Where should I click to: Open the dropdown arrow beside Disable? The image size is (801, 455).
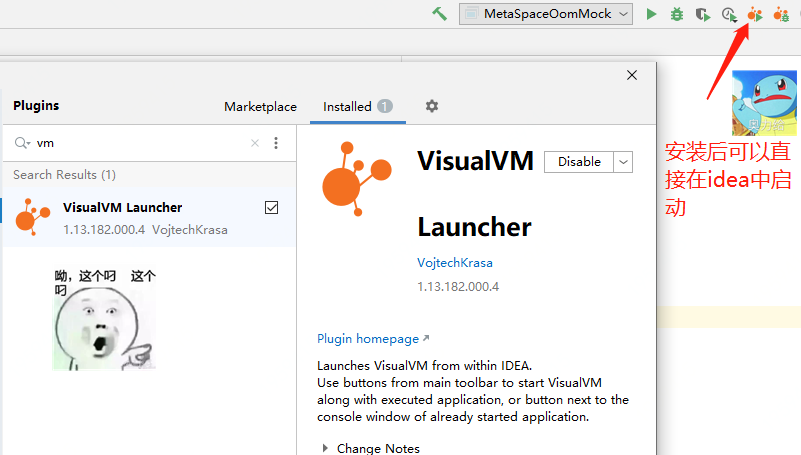coord(623,162)
